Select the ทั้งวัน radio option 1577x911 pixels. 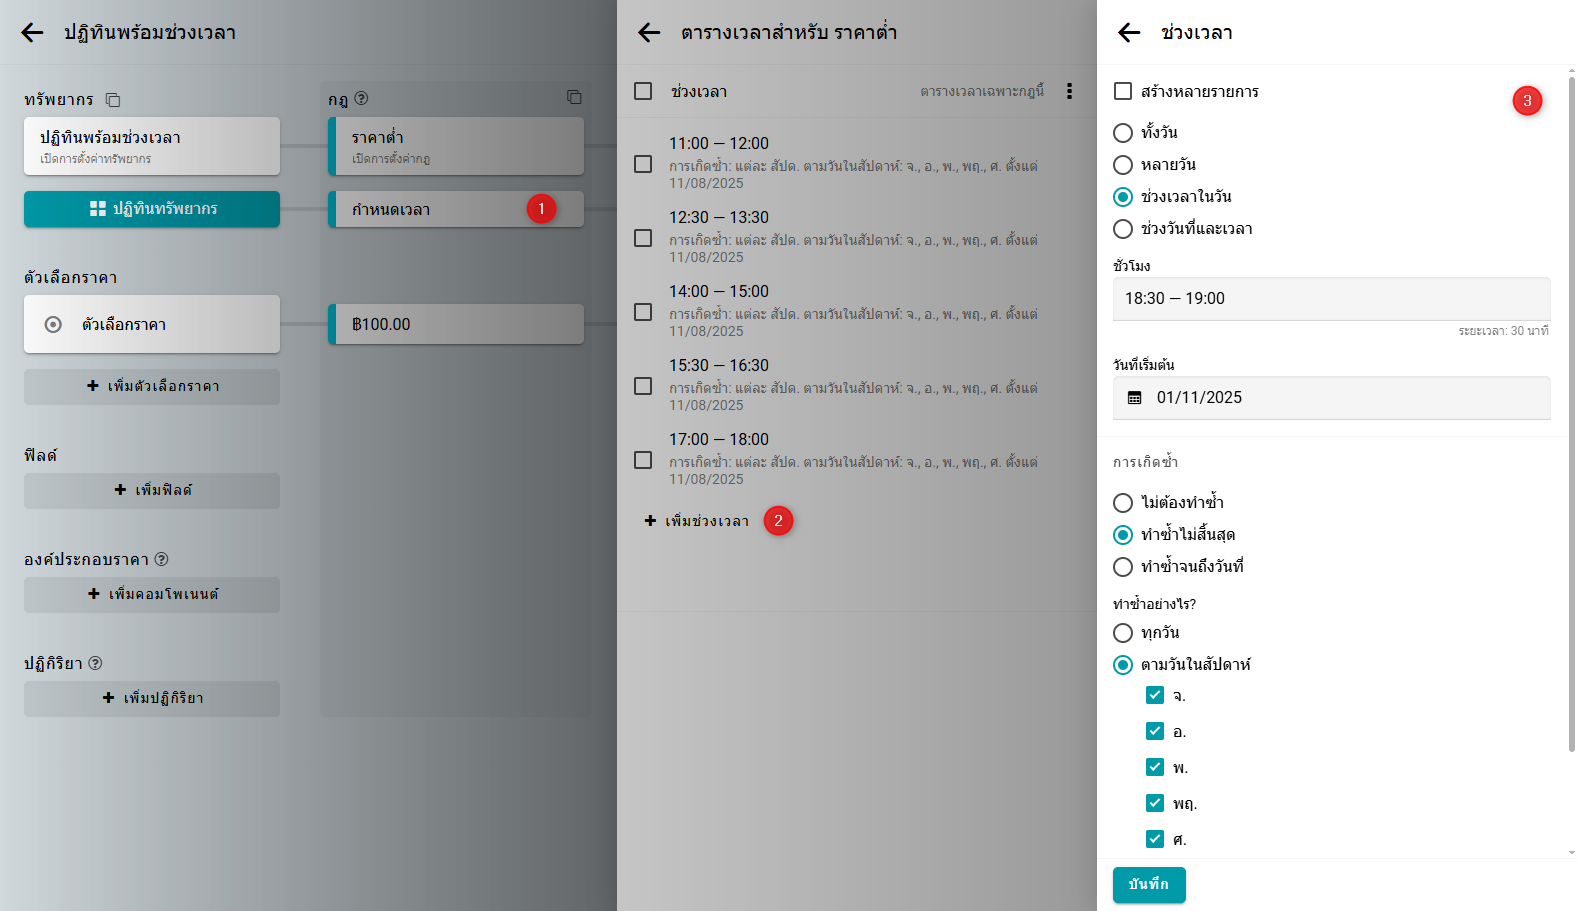(1123, 133)
